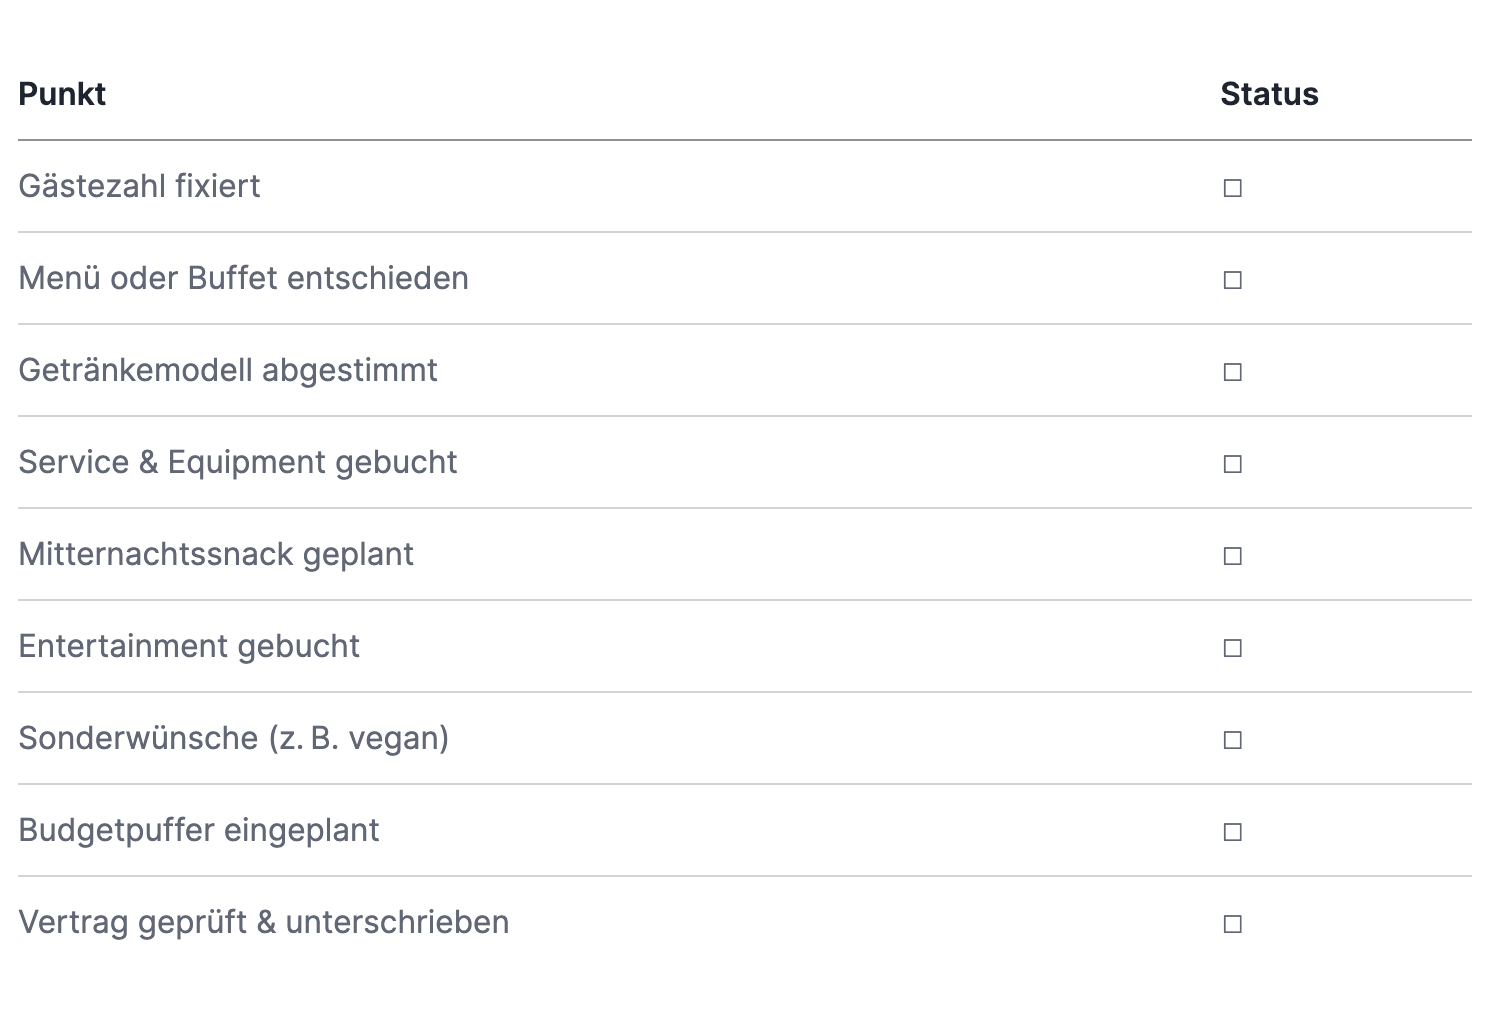This screenshot has height=1022, width=1508.
Task: Select the Vertrag geprüft & unterschrieben text
Action: click(264, 922)
